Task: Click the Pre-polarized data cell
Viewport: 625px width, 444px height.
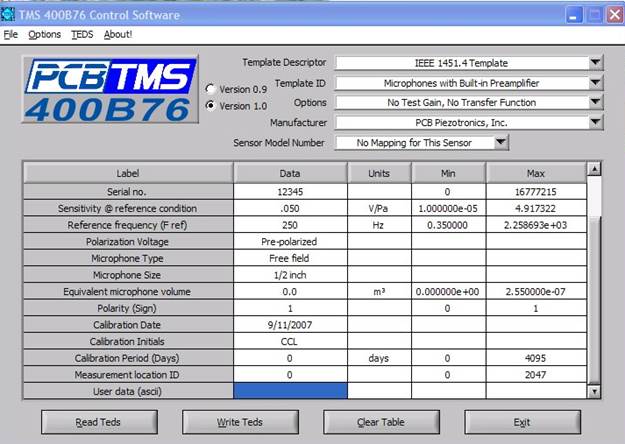Action: [290, 242]
